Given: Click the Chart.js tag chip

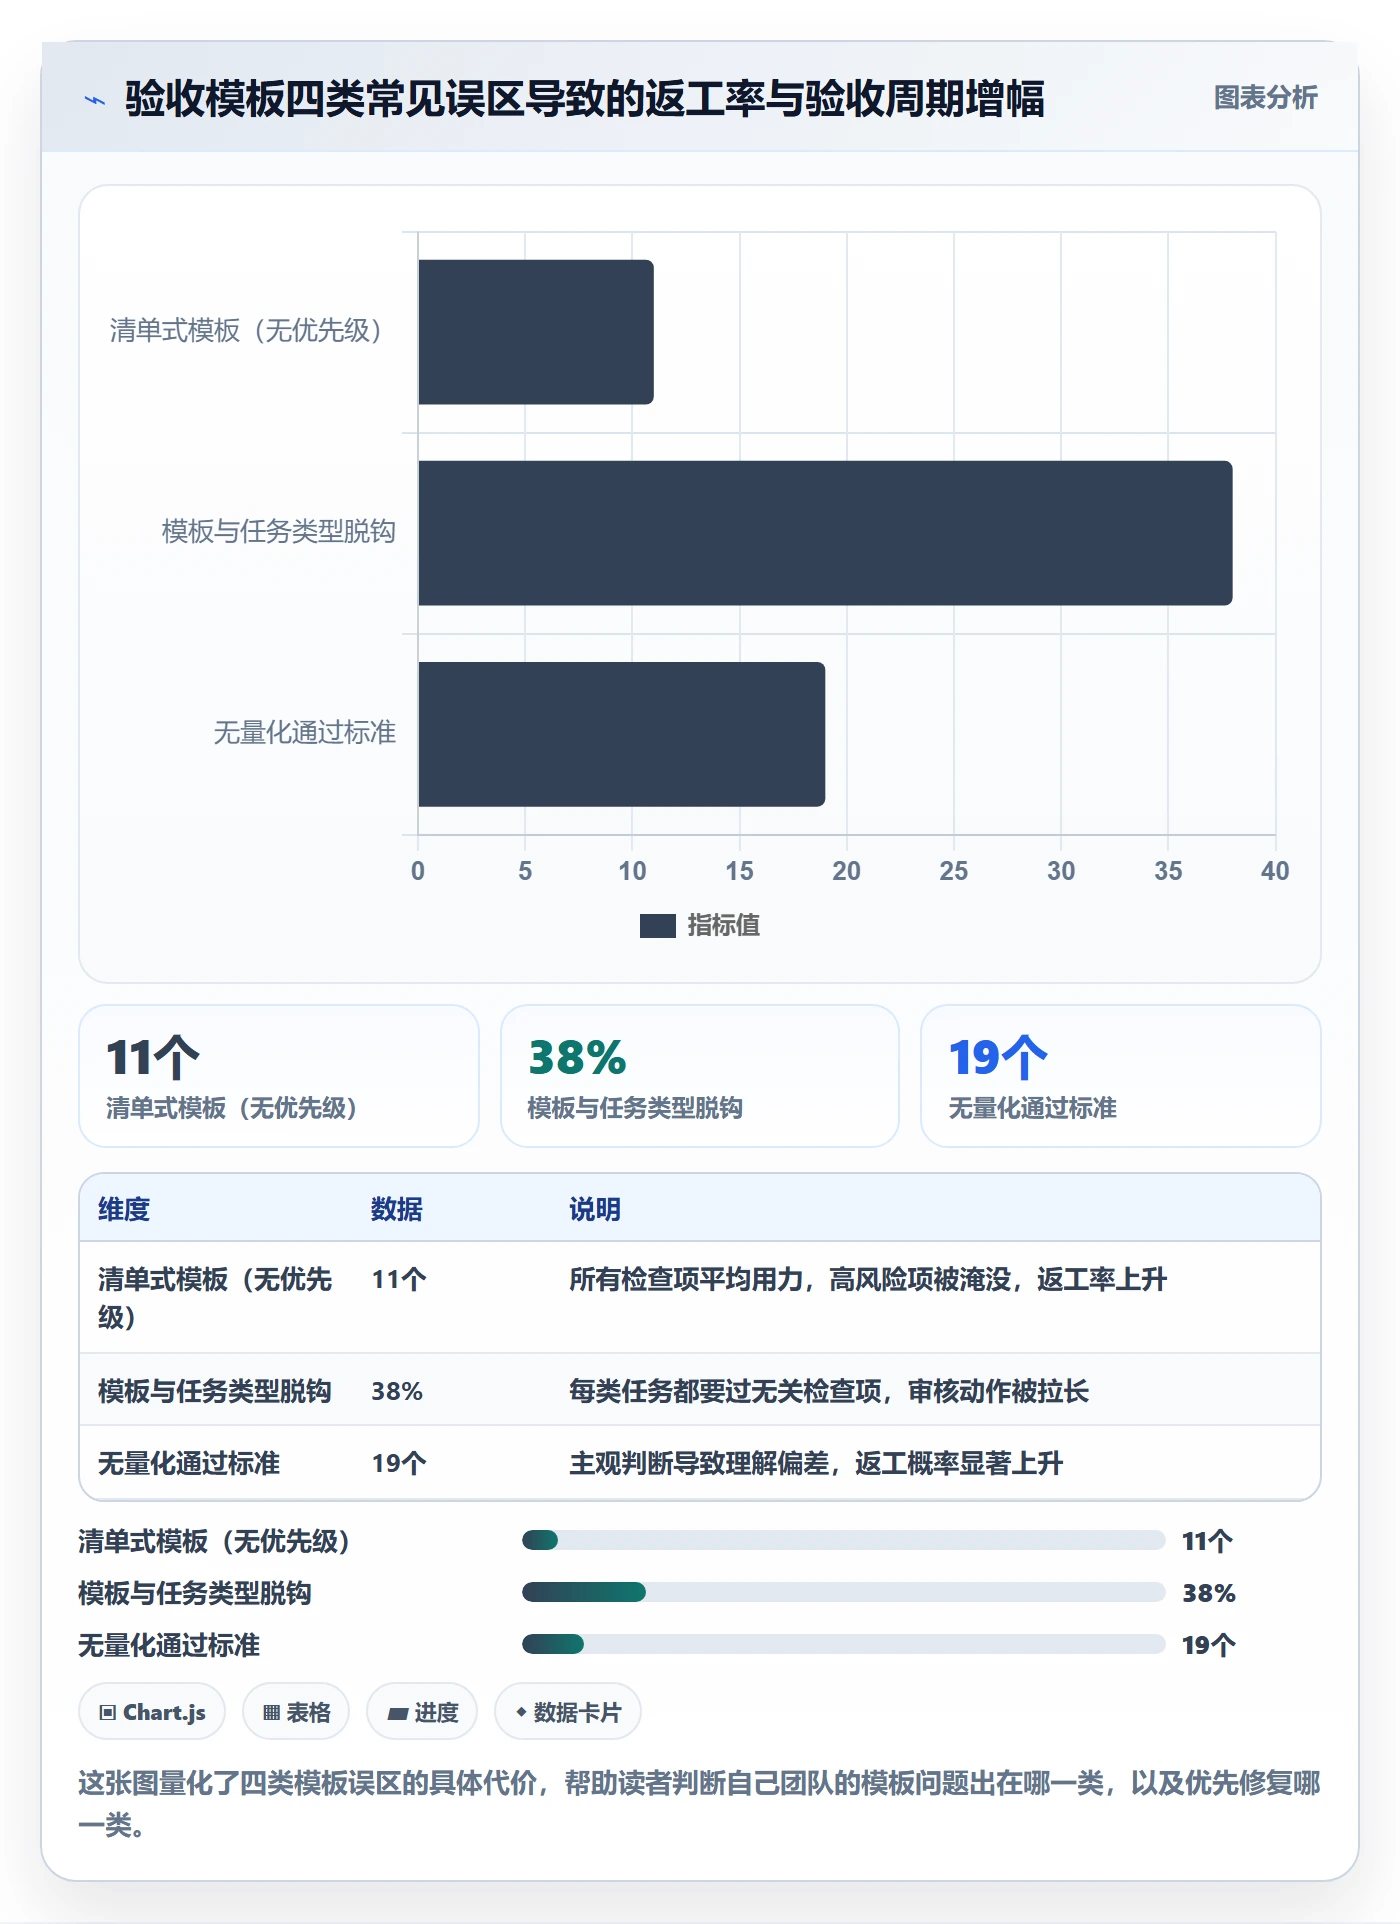Looking at the screenshot, I should pyautogui.click(x=152, y=1712).
